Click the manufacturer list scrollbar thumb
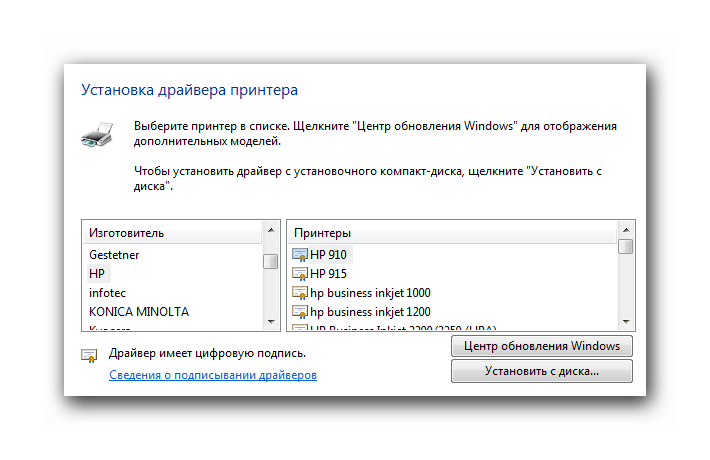Screen dimensions: 710x460 pyautogui.click(x=271, y=261)
